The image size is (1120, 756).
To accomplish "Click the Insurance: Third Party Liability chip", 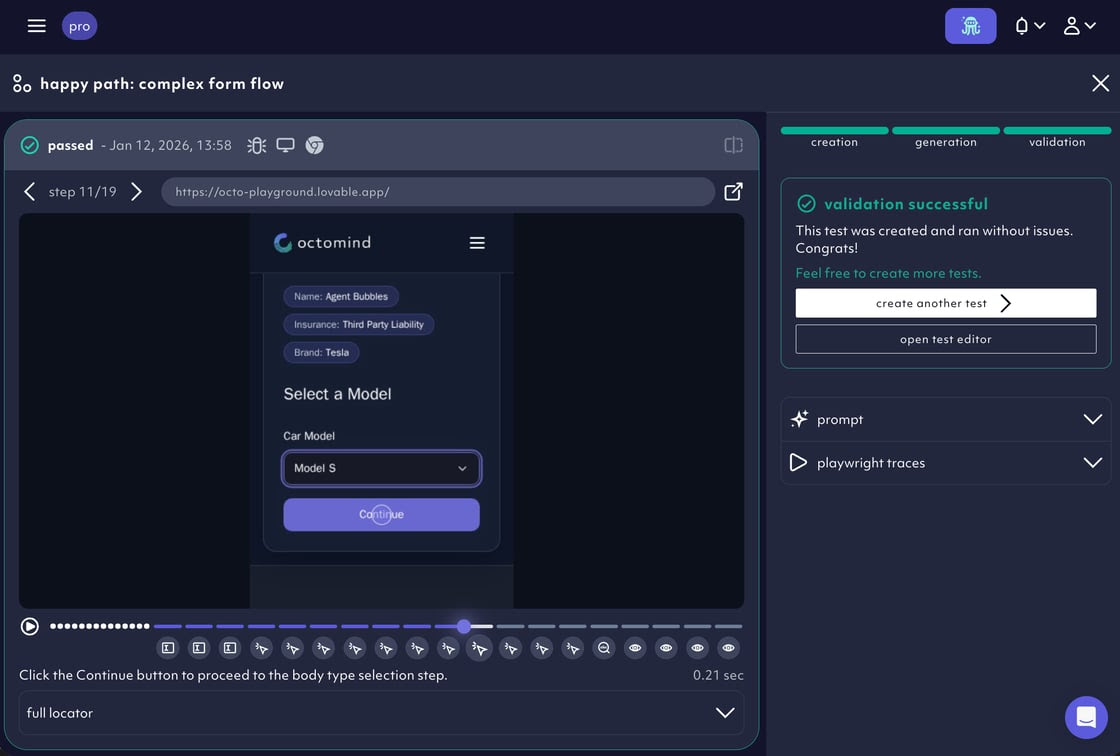I will tap(359, 324).
